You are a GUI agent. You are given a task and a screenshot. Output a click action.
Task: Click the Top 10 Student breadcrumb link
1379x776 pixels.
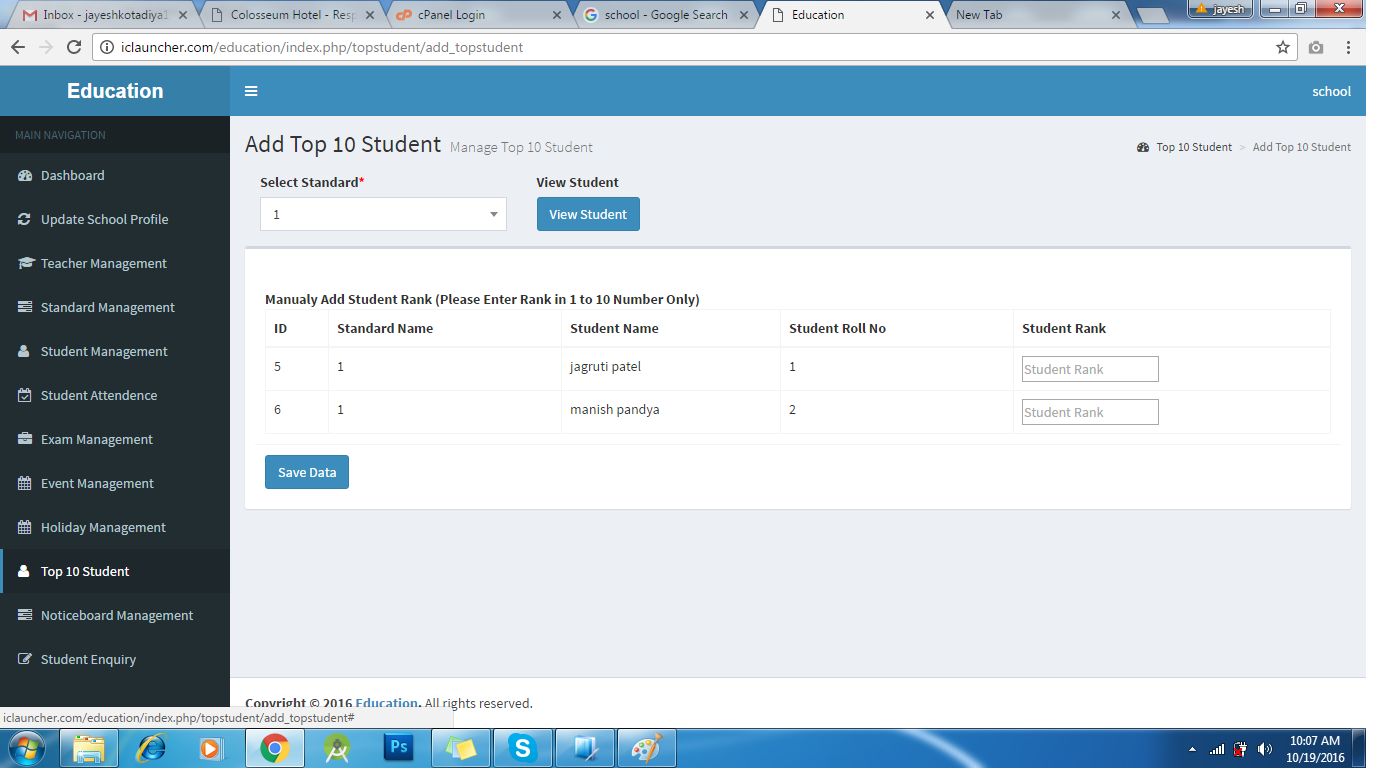pyautogui.click(x=1194, y=147)
